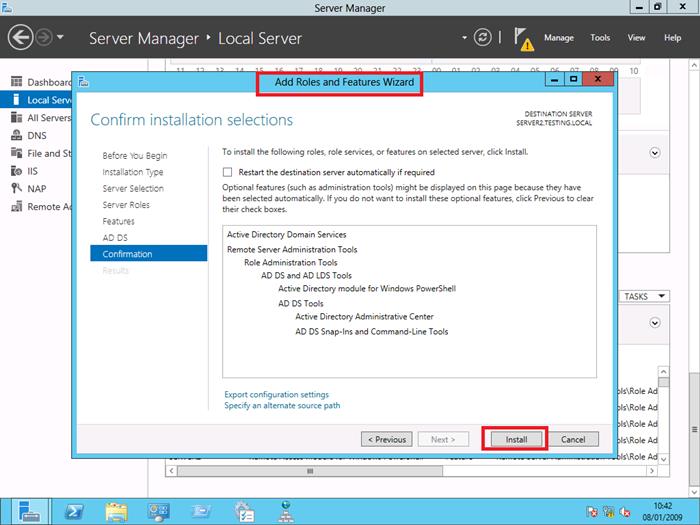The width and height of the screenshot is (700, 525).
Task: Click Role Administration Tools entry
Action: tap(291, 262)
